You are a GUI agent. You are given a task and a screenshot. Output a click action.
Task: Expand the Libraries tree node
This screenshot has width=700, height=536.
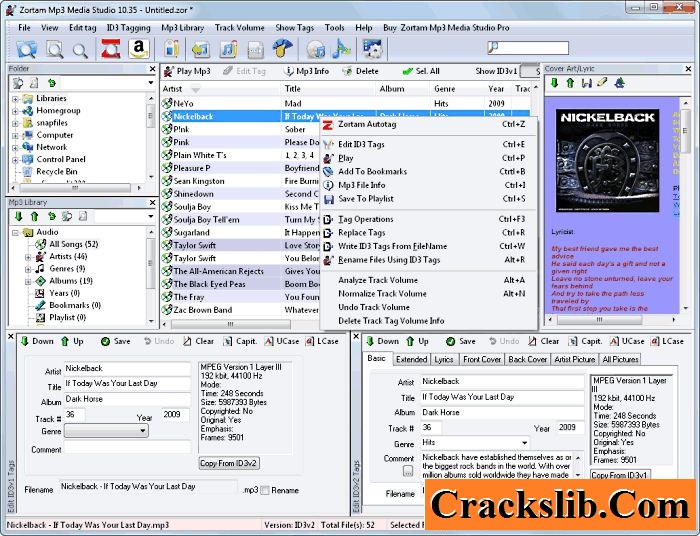tap(15, 99)
